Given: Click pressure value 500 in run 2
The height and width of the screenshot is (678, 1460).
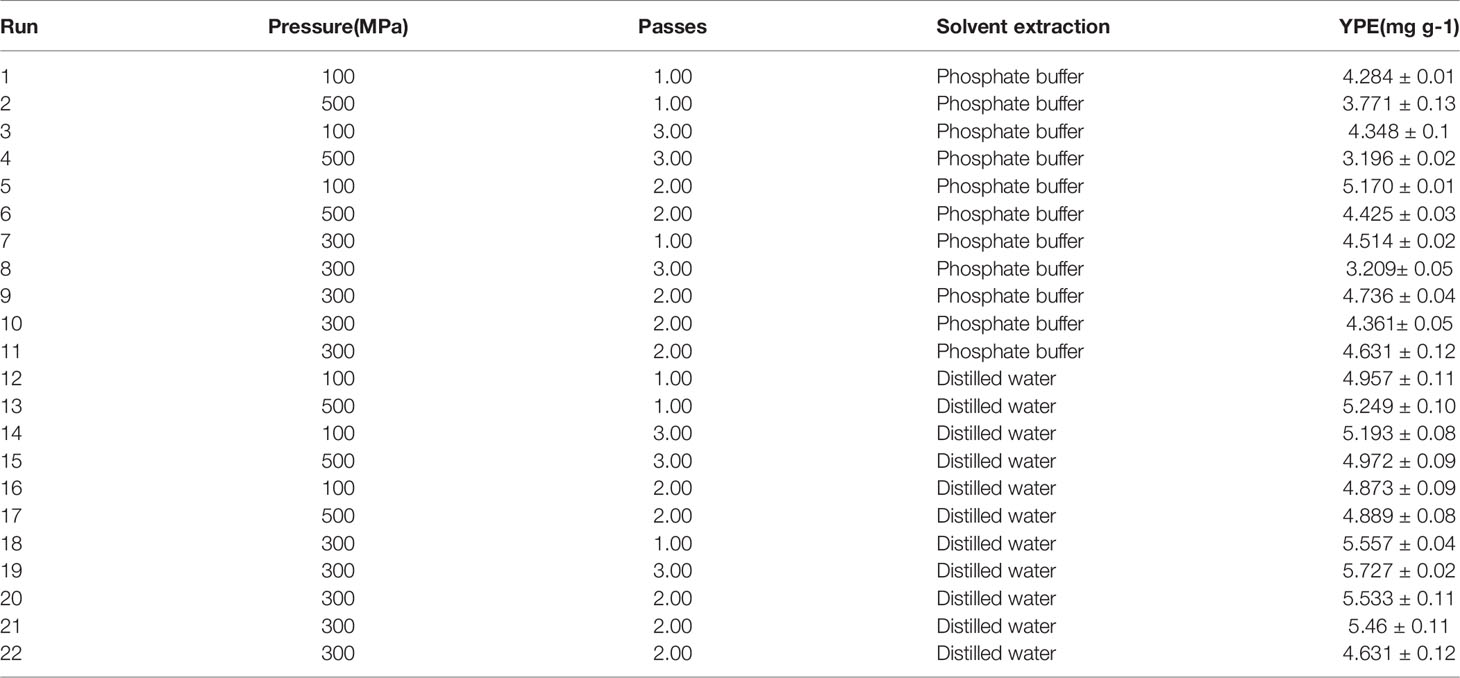Looking at the screenshot, I should click(x=338, y=104).
